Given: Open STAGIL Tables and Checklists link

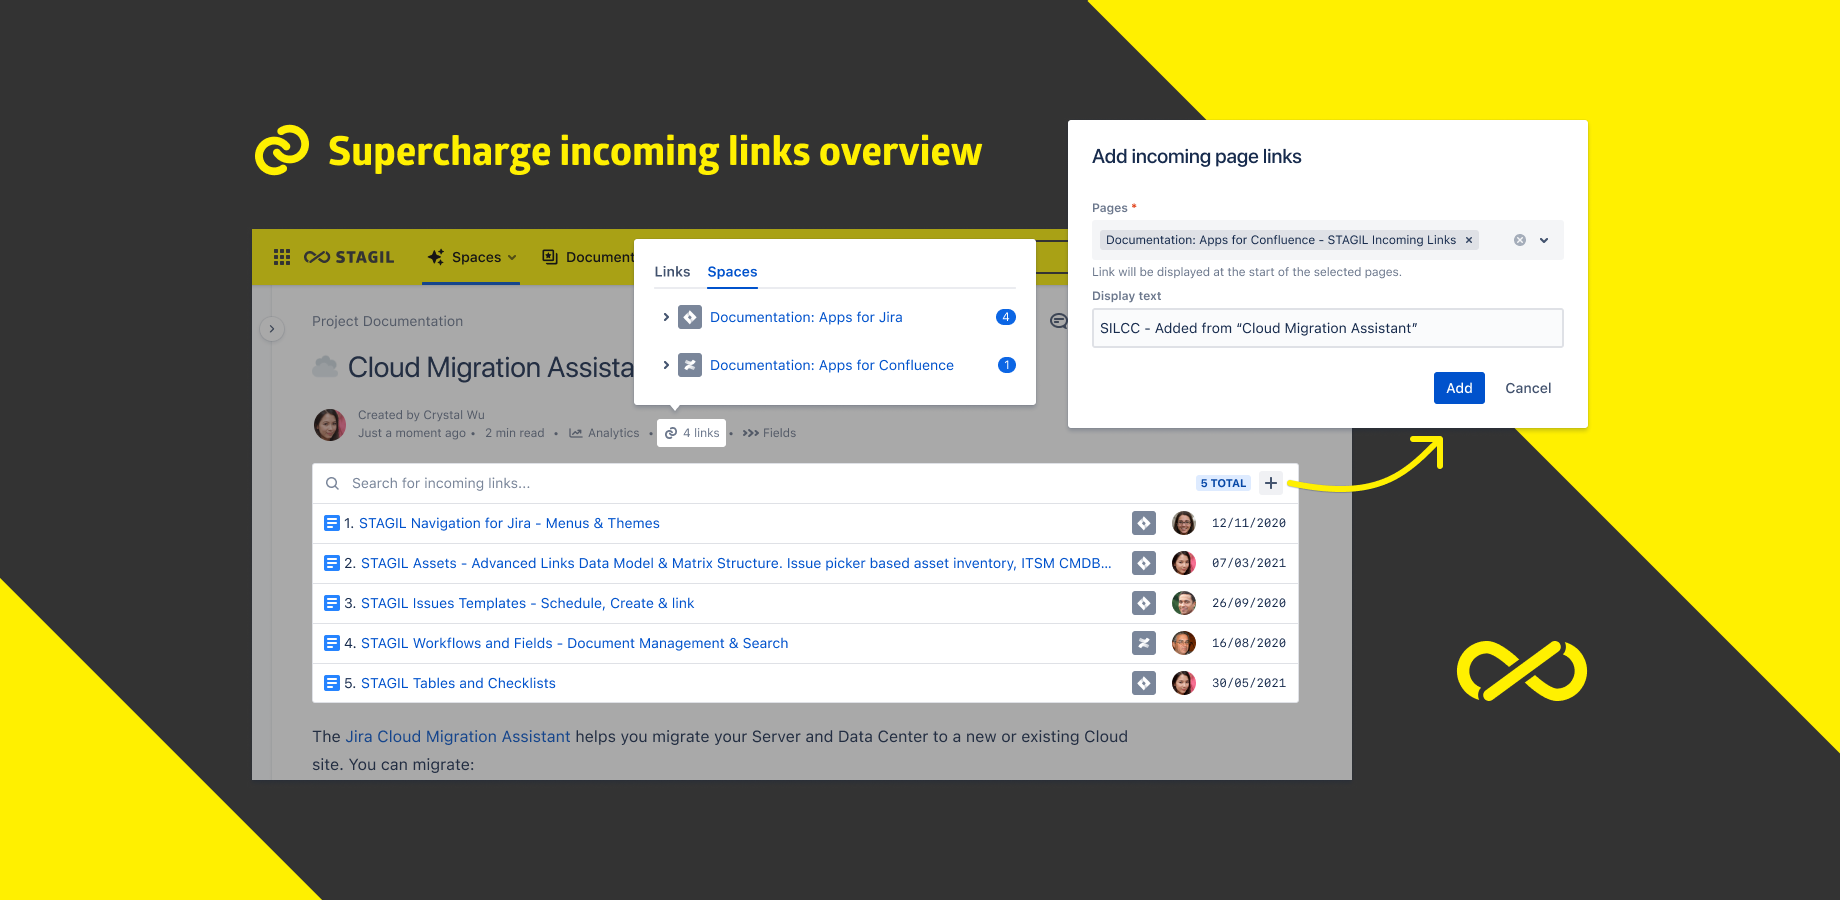Looking at the screenshot, I should [458, 683].
